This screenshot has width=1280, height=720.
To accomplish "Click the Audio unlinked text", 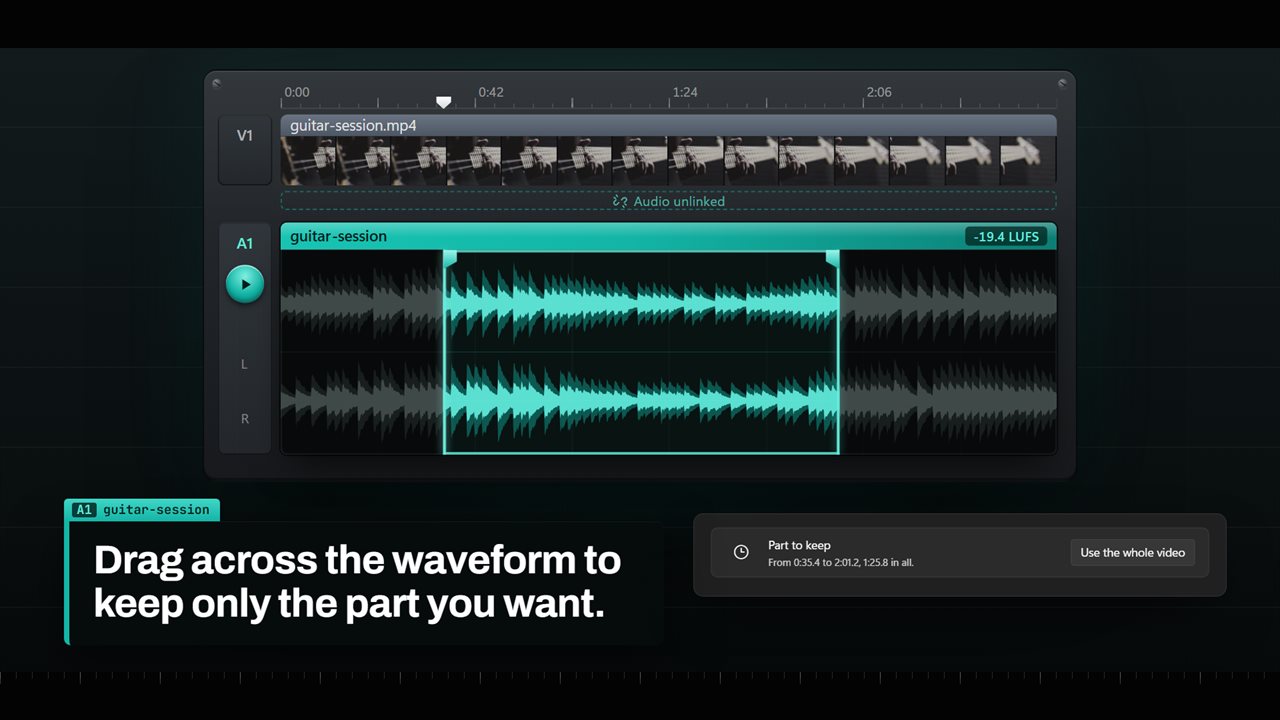I will pyautogui.click(x=679, y=201).
